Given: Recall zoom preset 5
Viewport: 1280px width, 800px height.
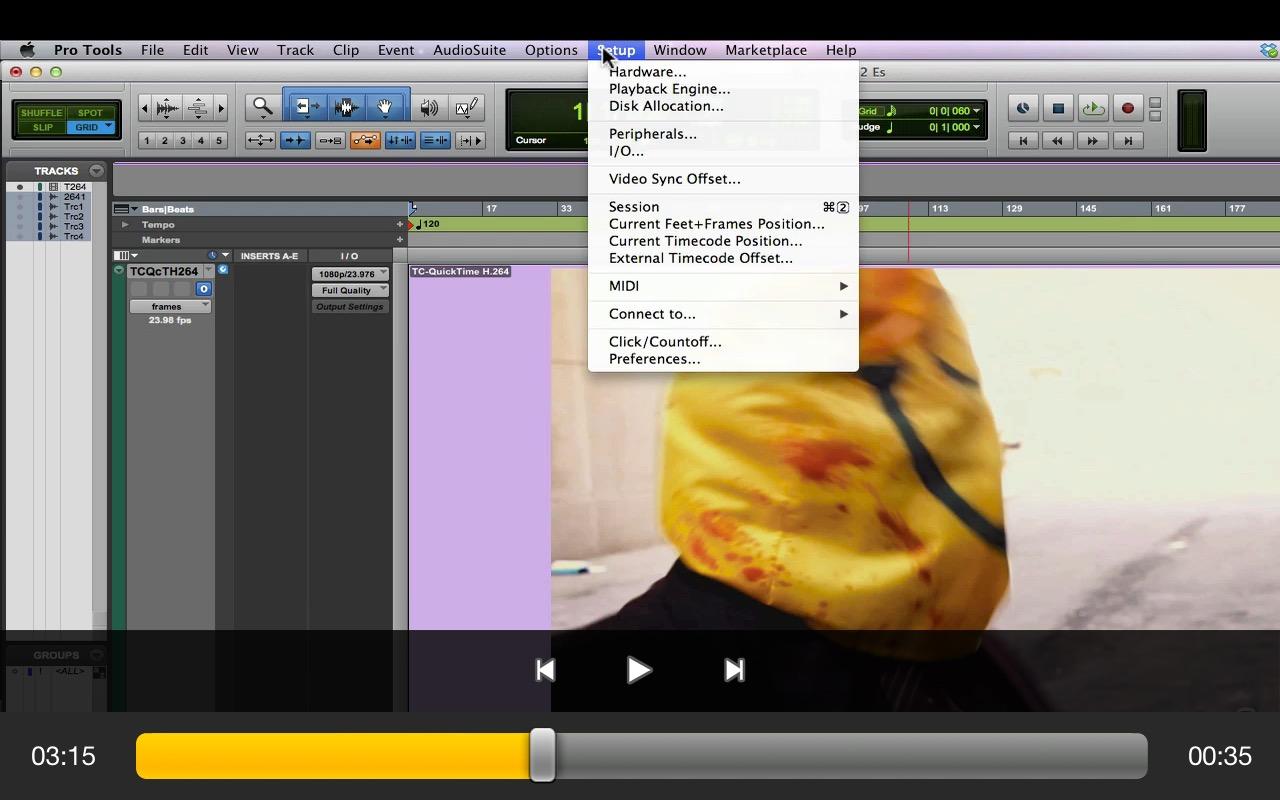Looking at the screenshot, I should [219, 141].
